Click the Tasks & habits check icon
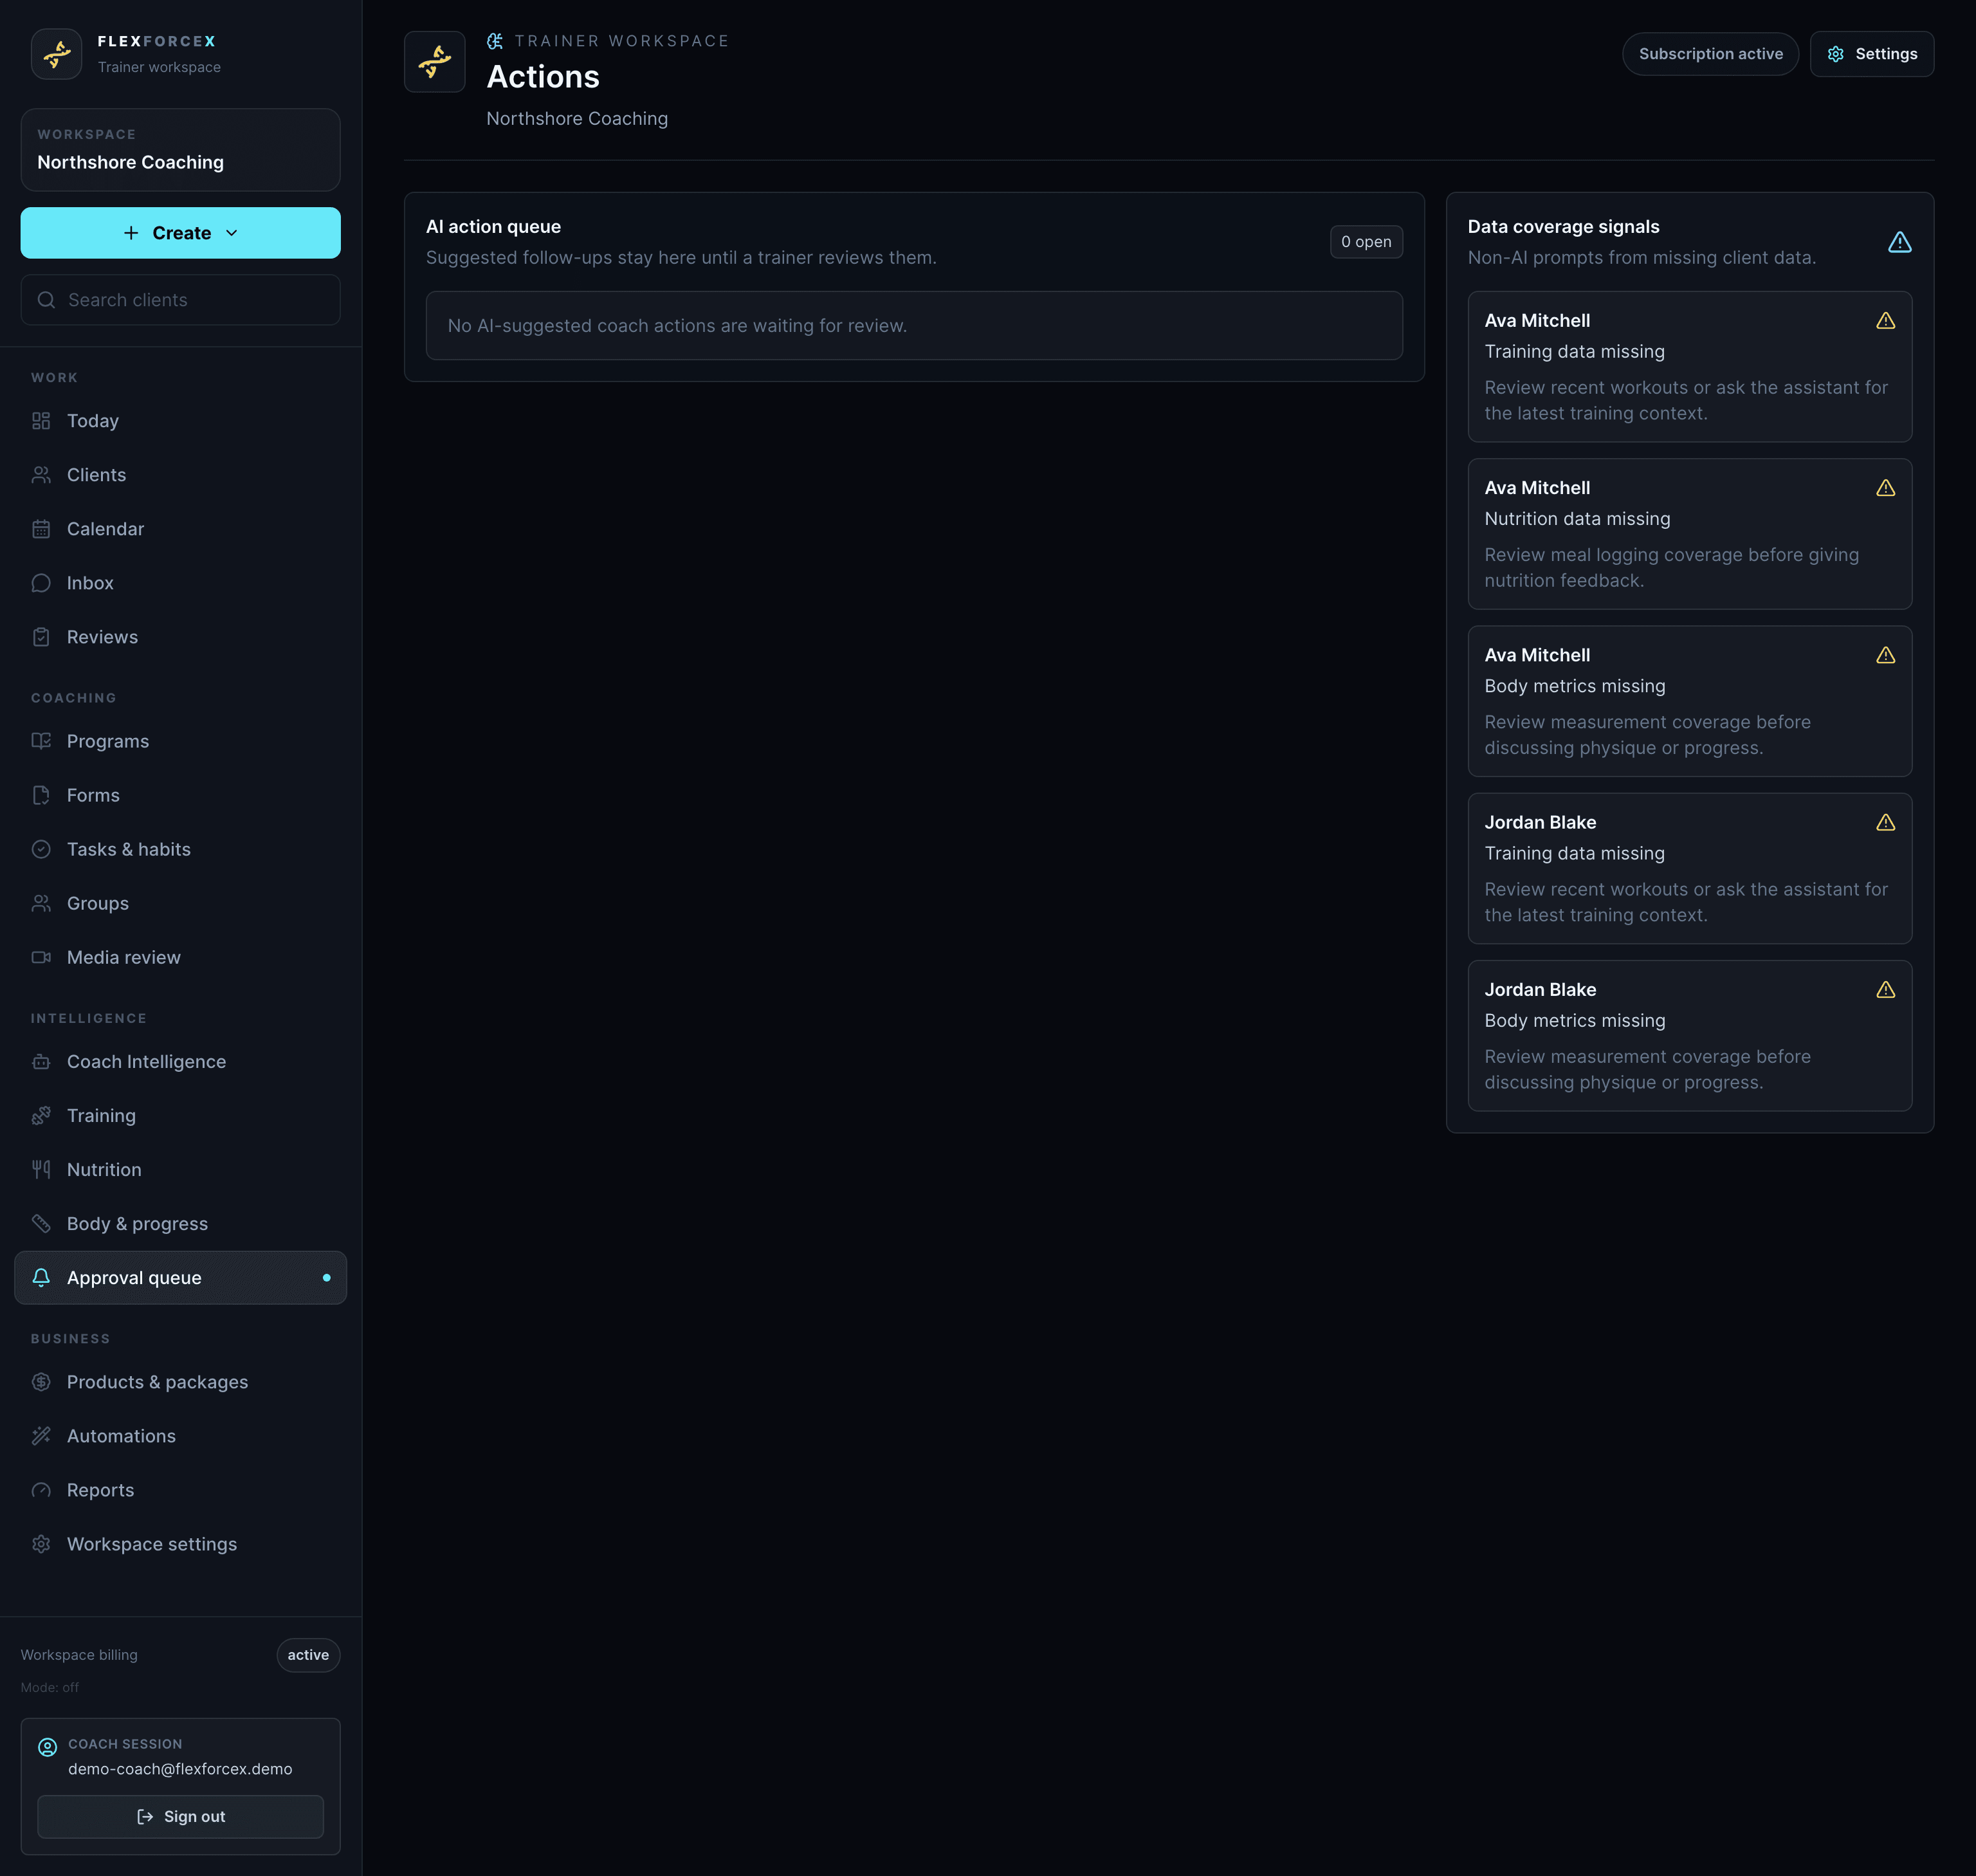1976x1876 pixels. 41,849
